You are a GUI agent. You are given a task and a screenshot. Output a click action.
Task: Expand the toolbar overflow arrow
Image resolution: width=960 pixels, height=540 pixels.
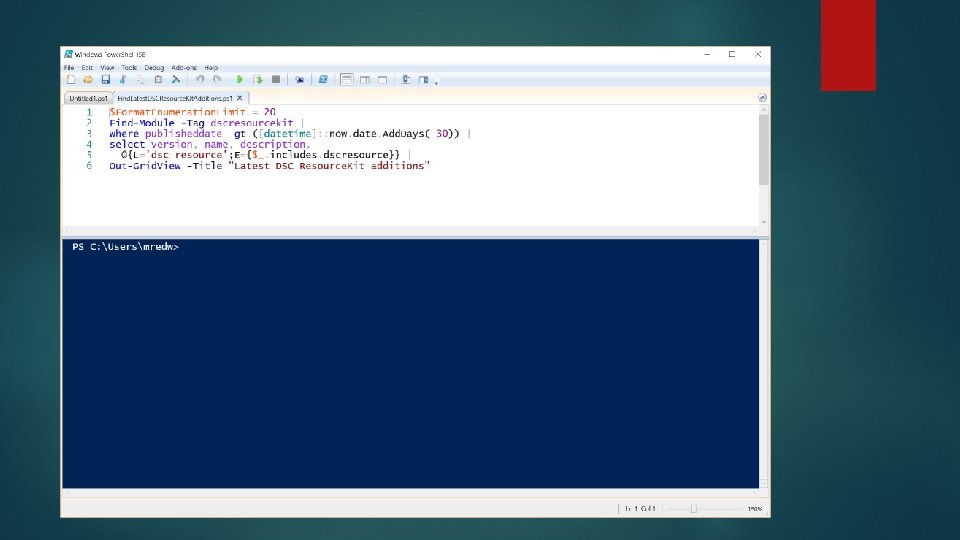[x=437, y=82]
